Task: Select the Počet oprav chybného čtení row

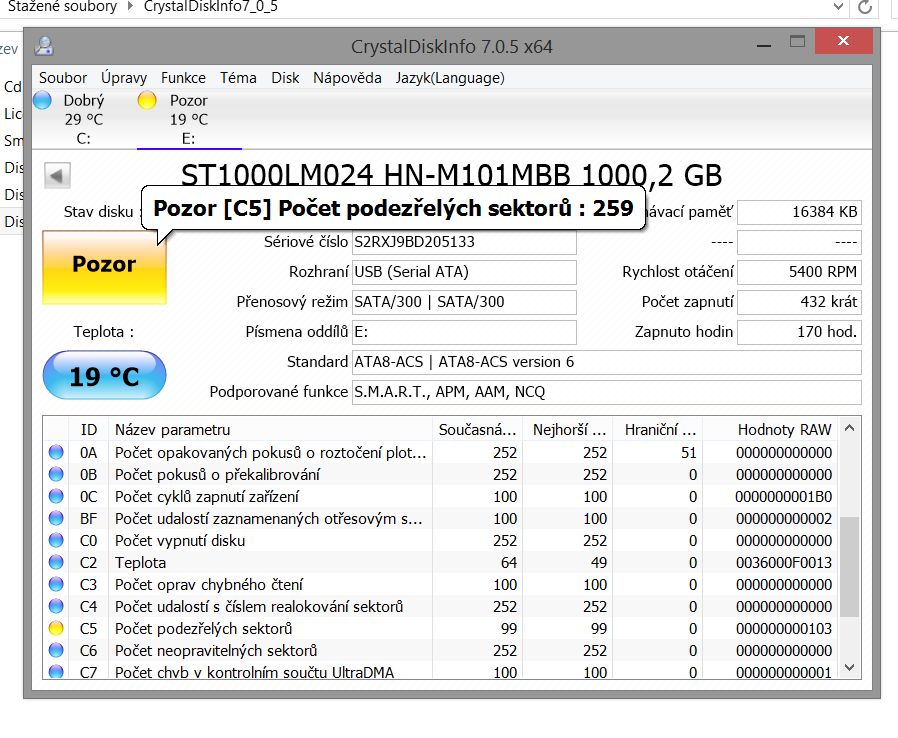Action: tap(441, 585)
